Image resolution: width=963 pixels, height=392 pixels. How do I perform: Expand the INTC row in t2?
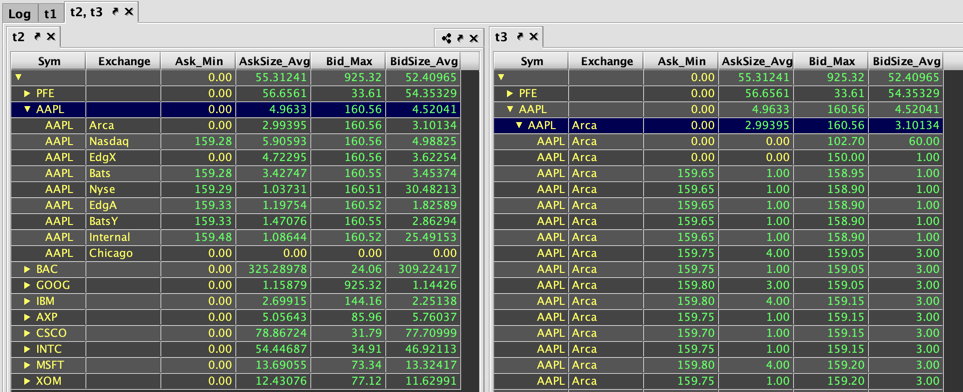coord(27,349)
